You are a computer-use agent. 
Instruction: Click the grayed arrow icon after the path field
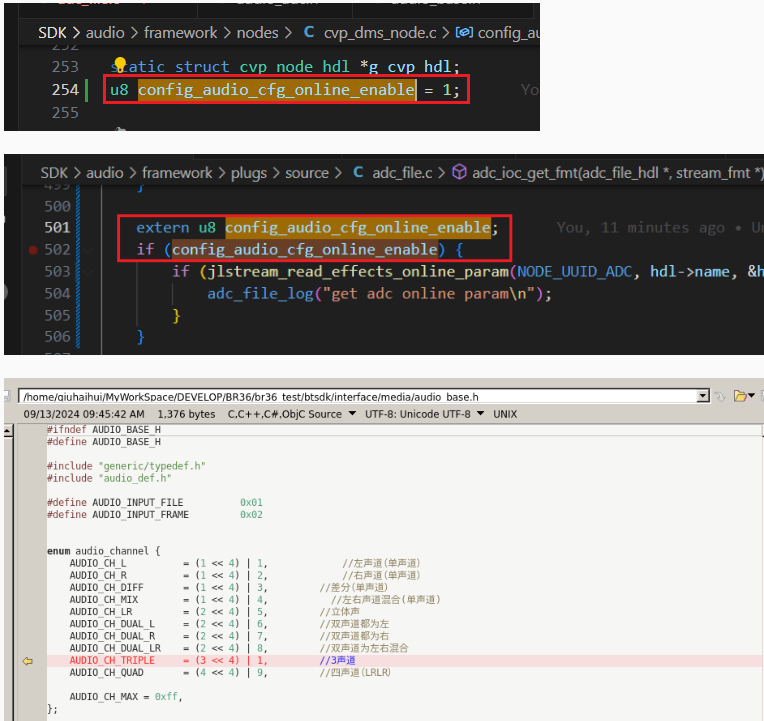(720, 396)
